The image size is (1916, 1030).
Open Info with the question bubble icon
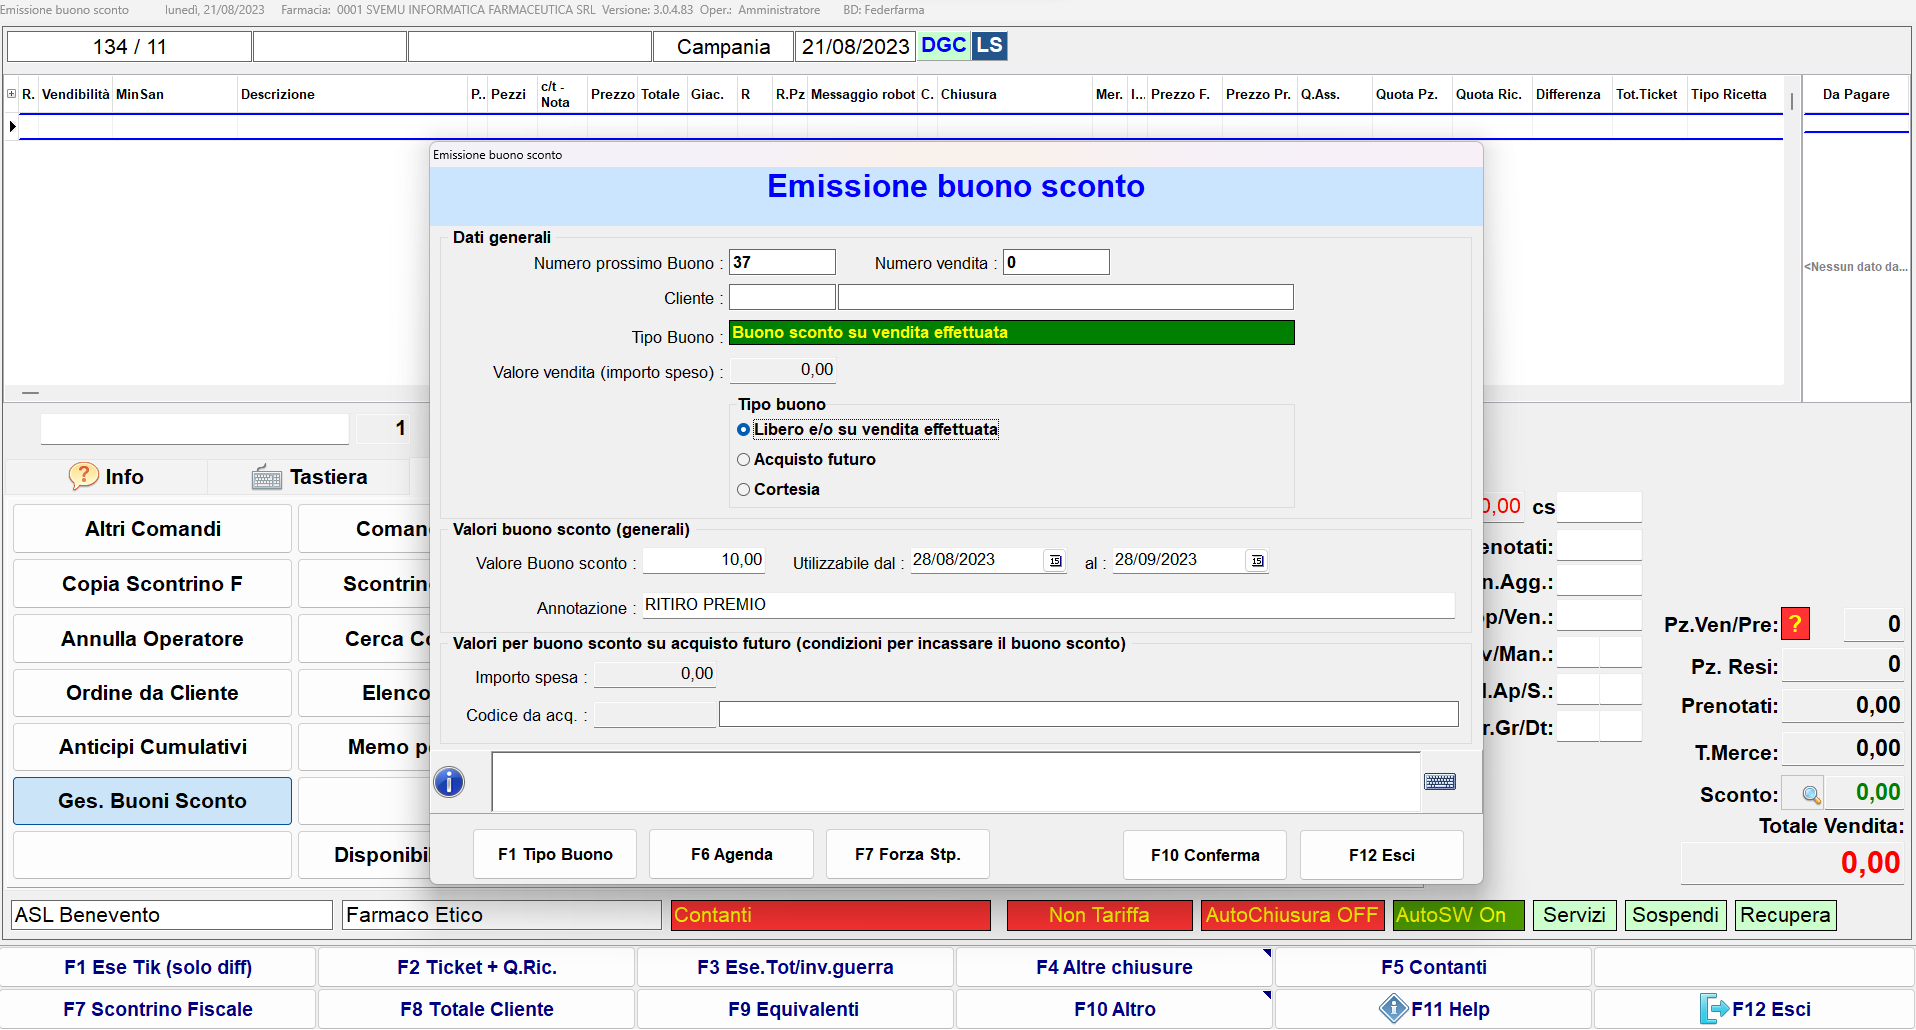[x=107, y=477]
